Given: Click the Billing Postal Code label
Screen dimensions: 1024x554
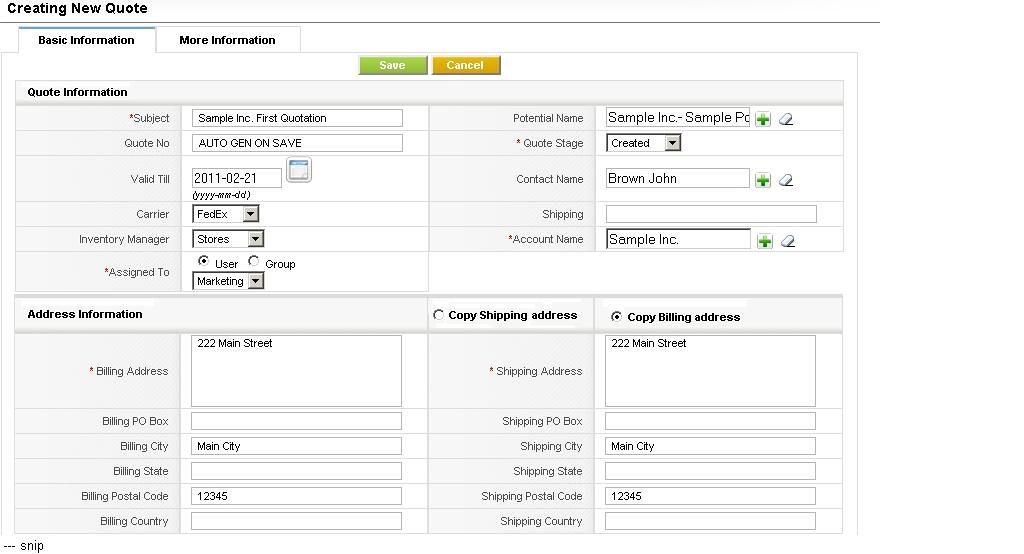Looking at the screenshot, I should click(x=125, y=497).
